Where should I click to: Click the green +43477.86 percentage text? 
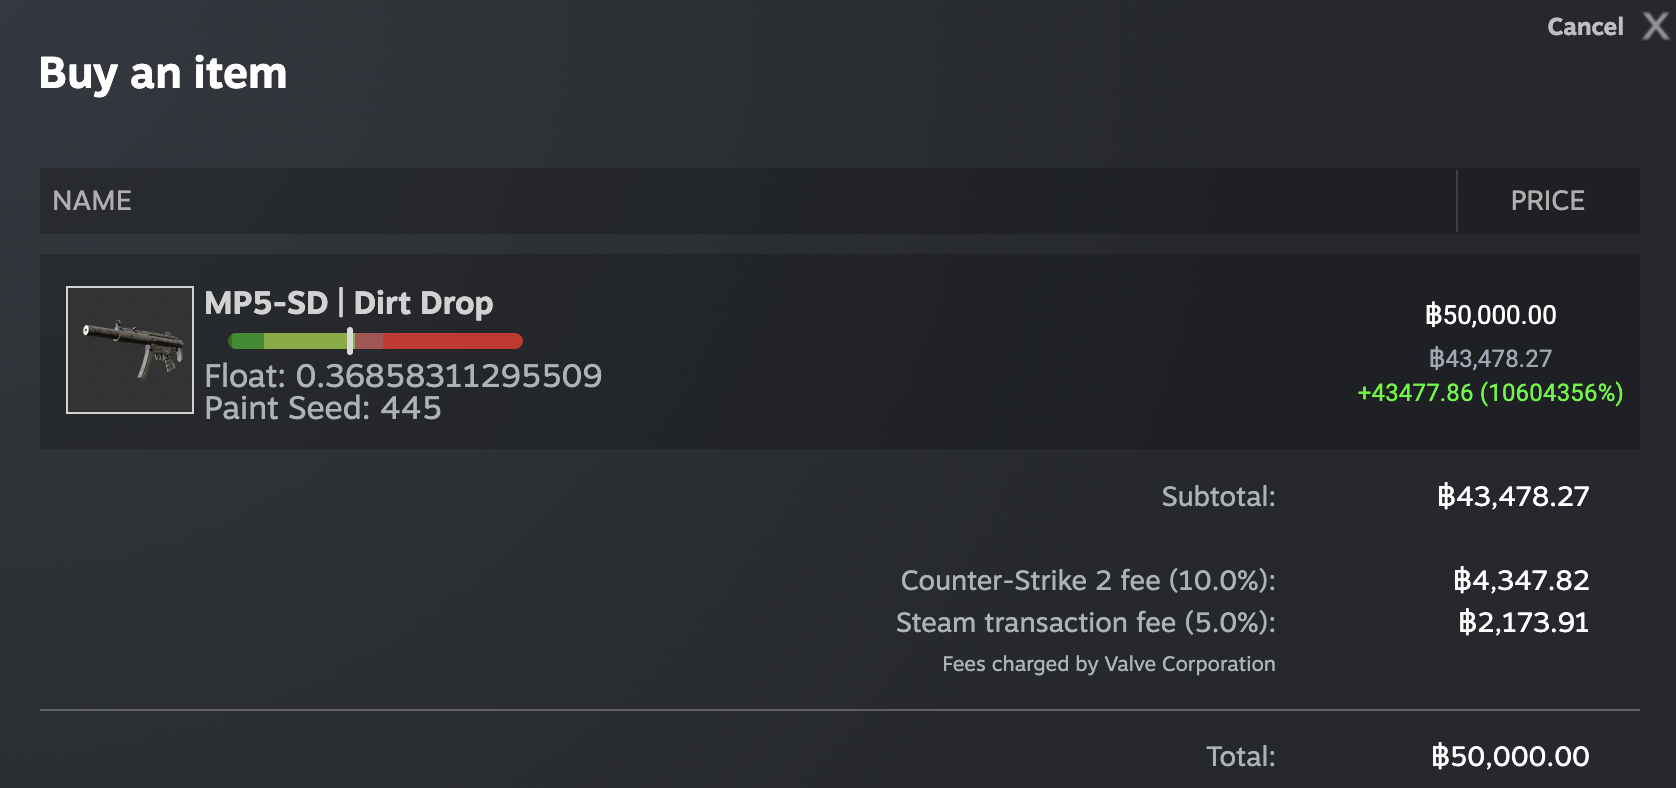[1490, 393]
